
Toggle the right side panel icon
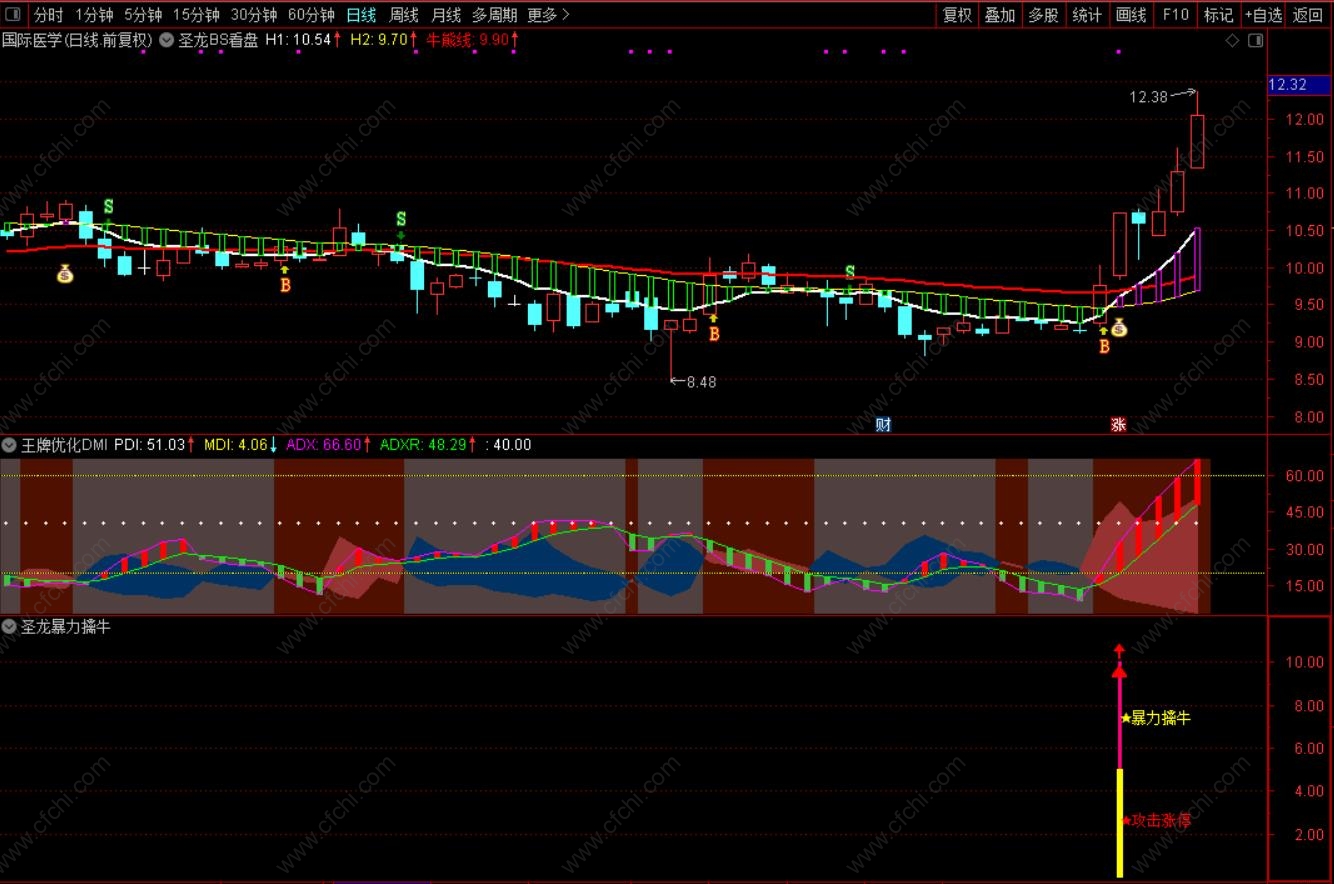coord(1255,40)
